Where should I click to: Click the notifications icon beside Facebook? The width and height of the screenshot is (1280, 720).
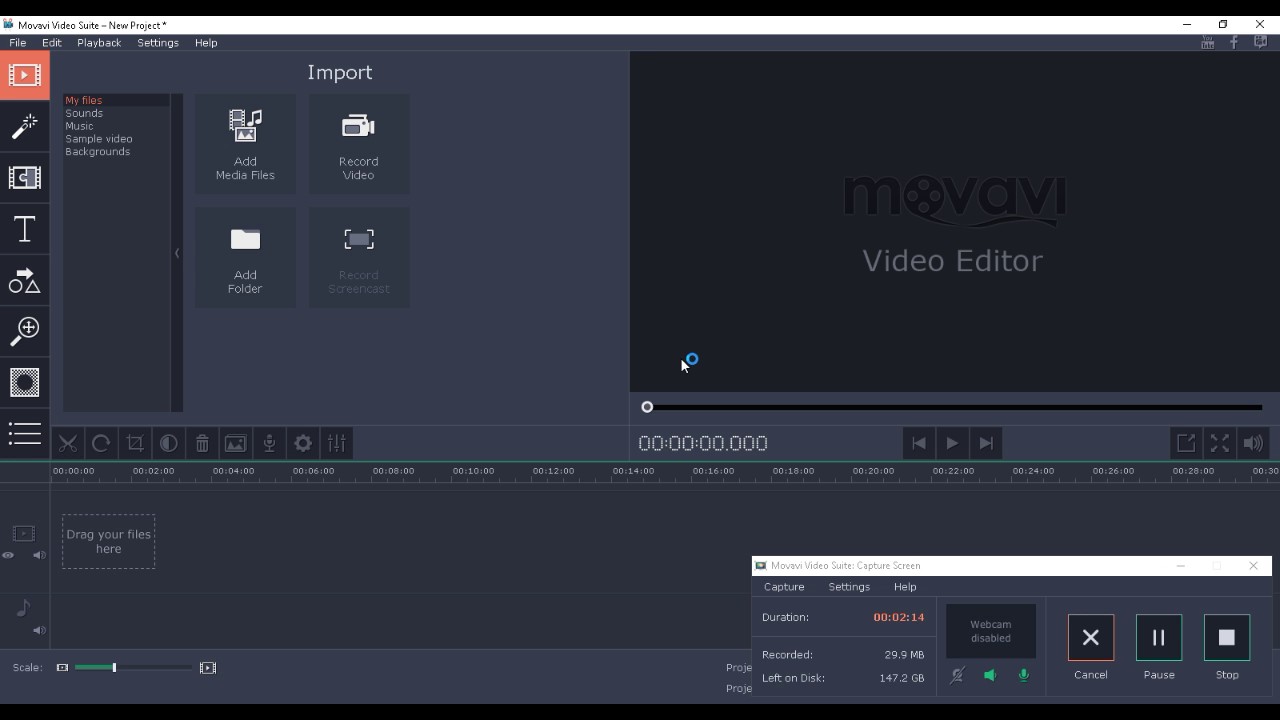[1260, 42]
